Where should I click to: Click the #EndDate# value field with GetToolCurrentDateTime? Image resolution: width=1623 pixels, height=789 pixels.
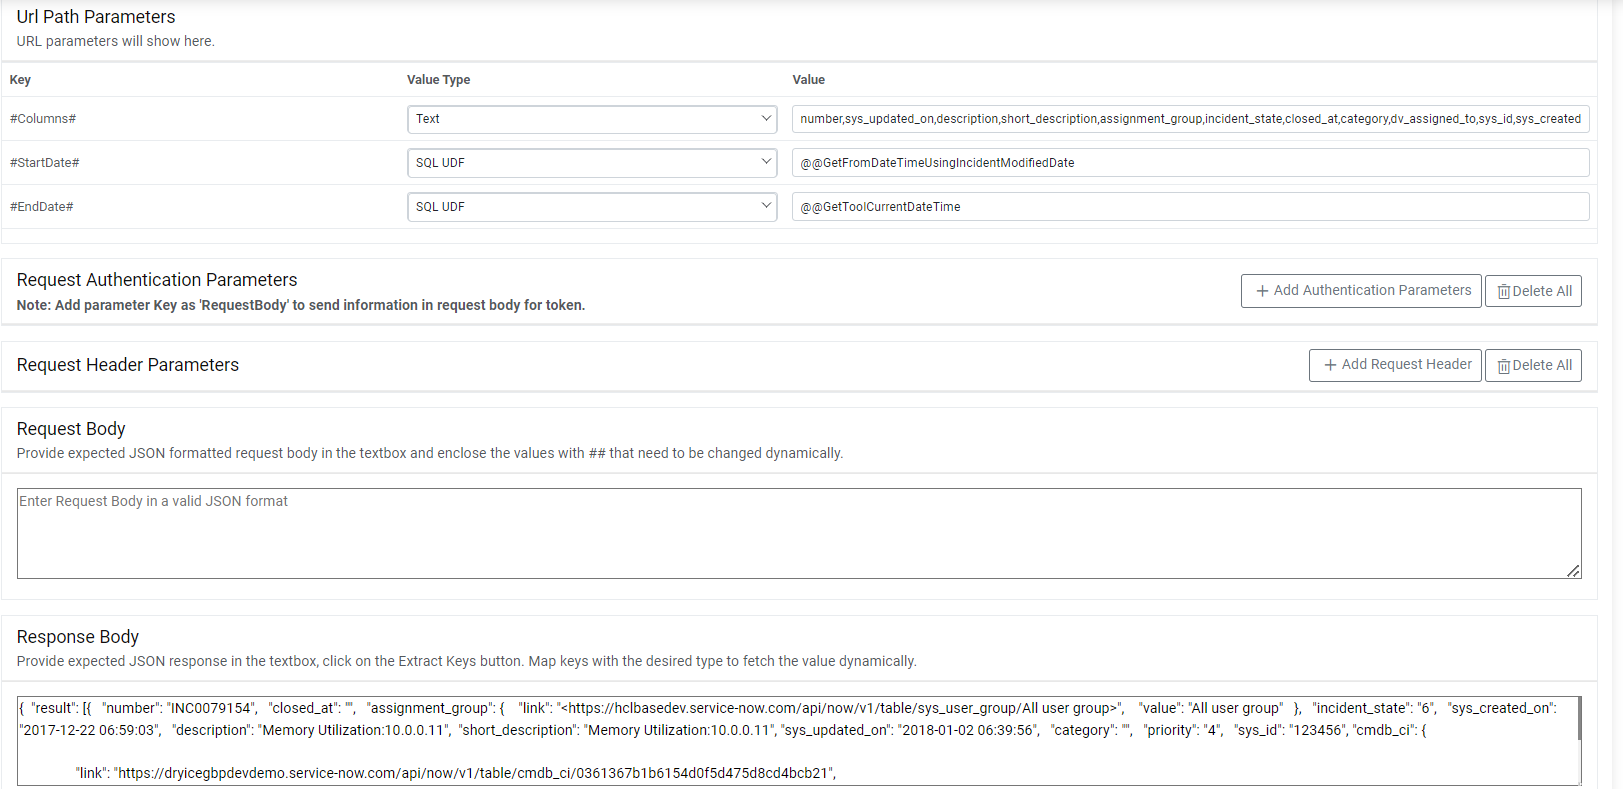click(x=1190, y=207)
